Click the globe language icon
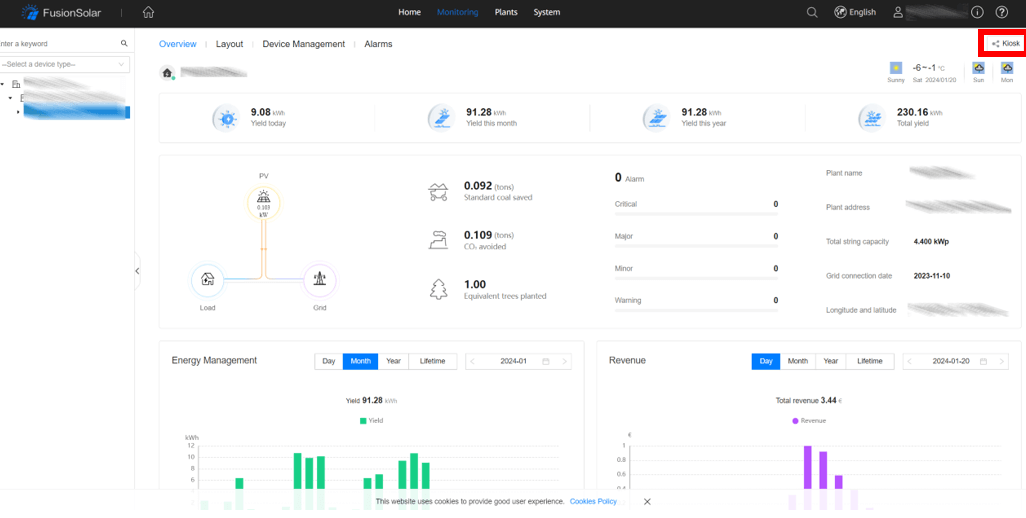The image size is (1026, 518). pyautogui.click(x=840, y=12)
